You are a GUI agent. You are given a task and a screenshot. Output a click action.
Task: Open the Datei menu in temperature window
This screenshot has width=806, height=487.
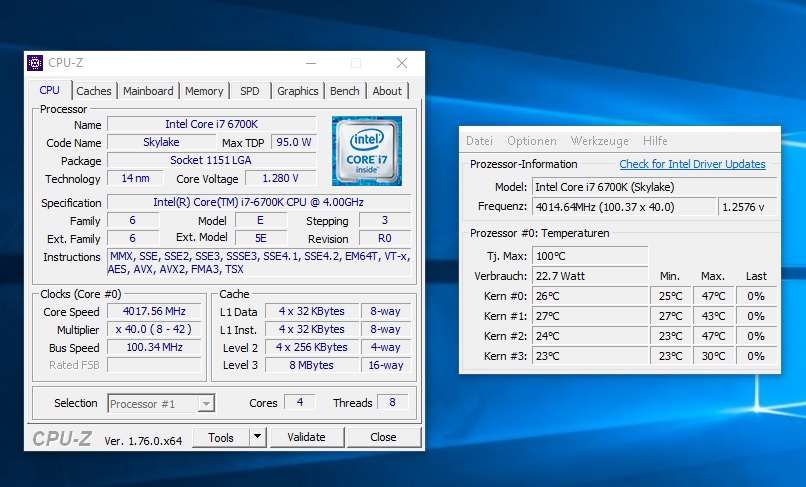click(x=479, y=141)
